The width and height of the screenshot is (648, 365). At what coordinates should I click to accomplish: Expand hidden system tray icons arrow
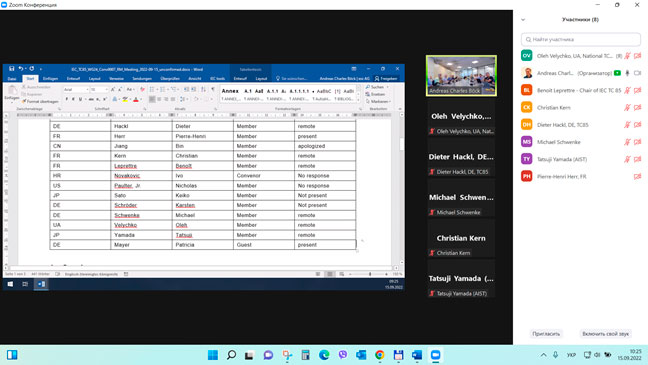click(543, 355)
